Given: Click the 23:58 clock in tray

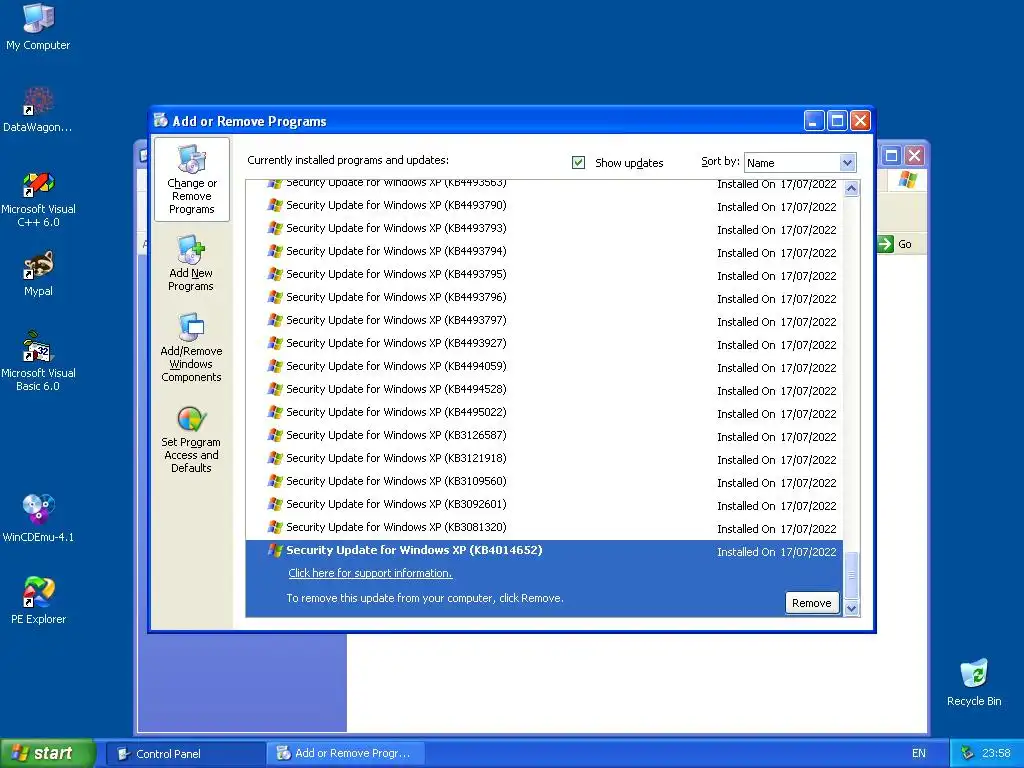Looking at the screenshot, I should [x=996, y=753].
